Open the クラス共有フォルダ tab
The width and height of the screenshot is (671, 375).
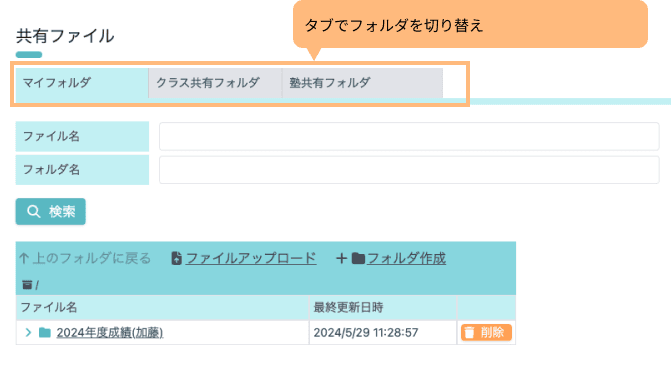215,83
